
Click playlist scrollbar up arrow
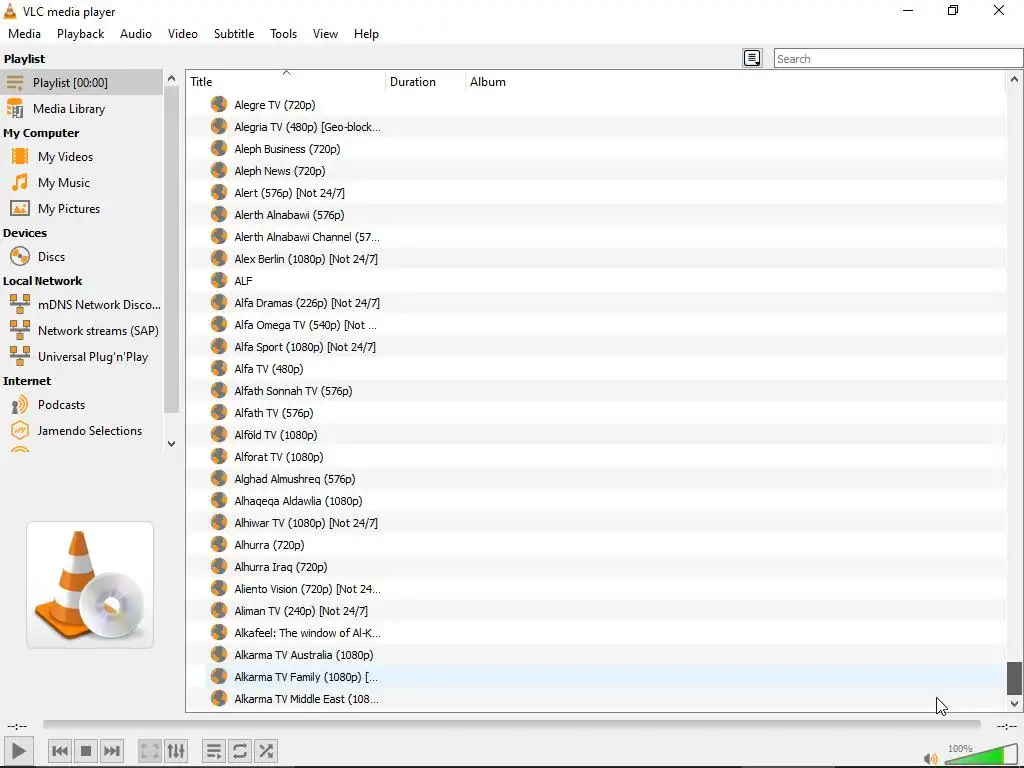pyautogui.click(x=1014, y=80)
